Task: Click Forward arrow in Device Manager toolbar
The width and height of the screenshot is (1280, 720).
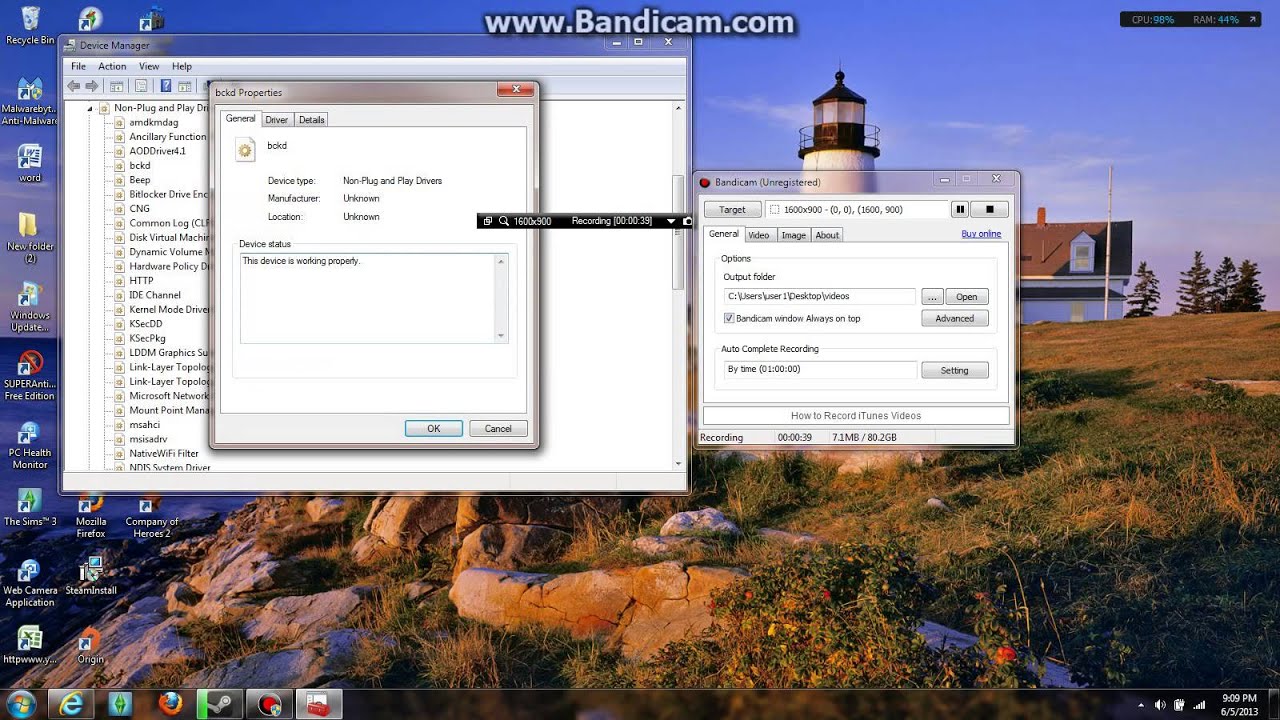Action: [x=91, y=87]
